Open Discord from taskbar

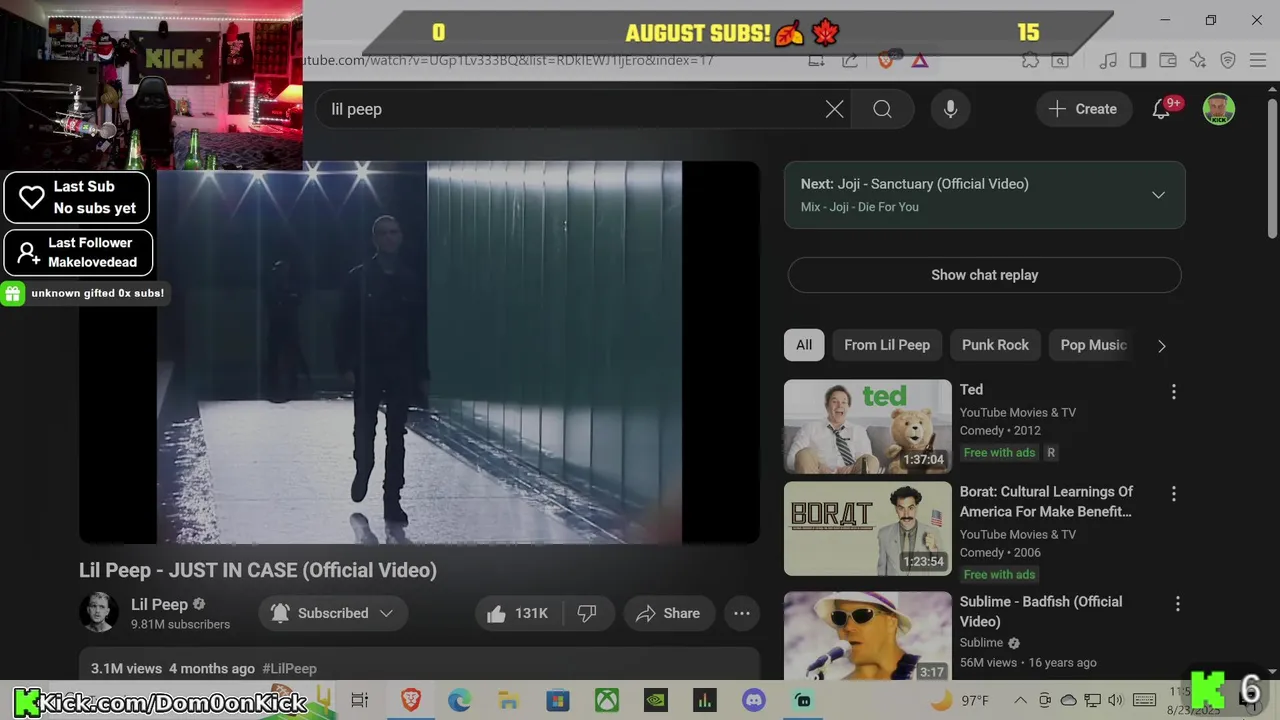coord(754,700)
